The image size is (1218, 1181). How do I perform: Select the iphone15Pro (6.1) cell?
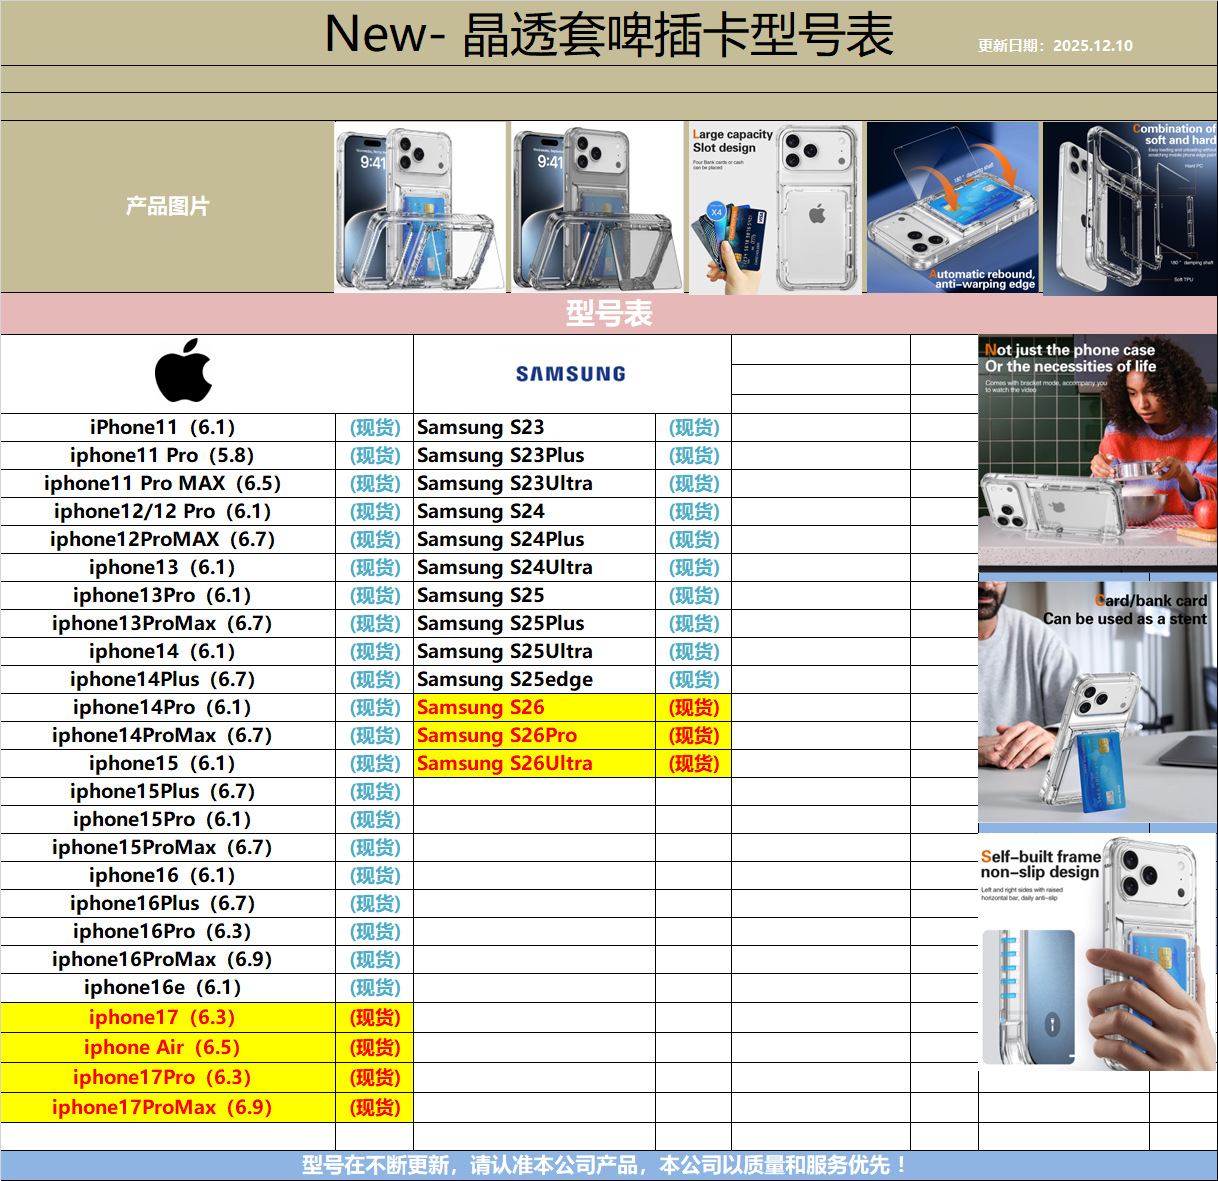tap(168, 819)
